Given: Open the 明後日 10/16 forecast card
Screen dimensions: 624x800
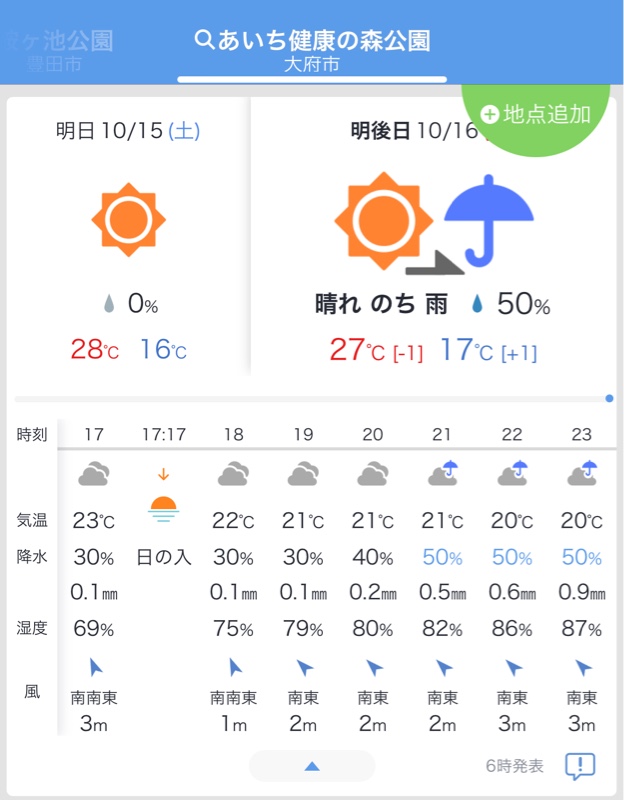Looking at the screenshot, I should point(434,236).
